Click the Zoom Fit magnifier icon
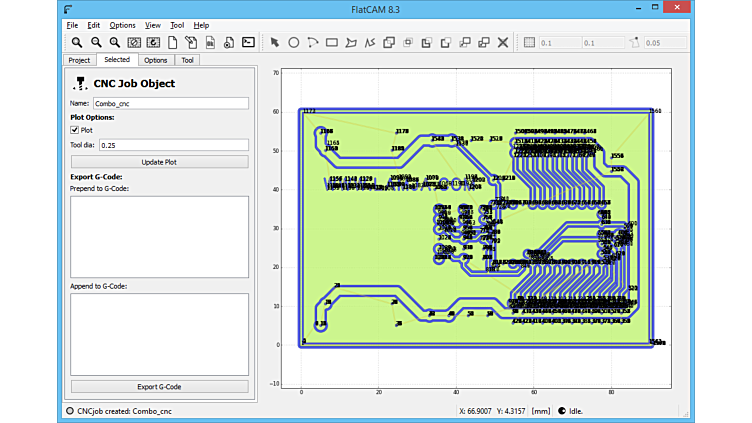This screenshot has height=423, width=752. pyautogui.click(x=77, y=42)
